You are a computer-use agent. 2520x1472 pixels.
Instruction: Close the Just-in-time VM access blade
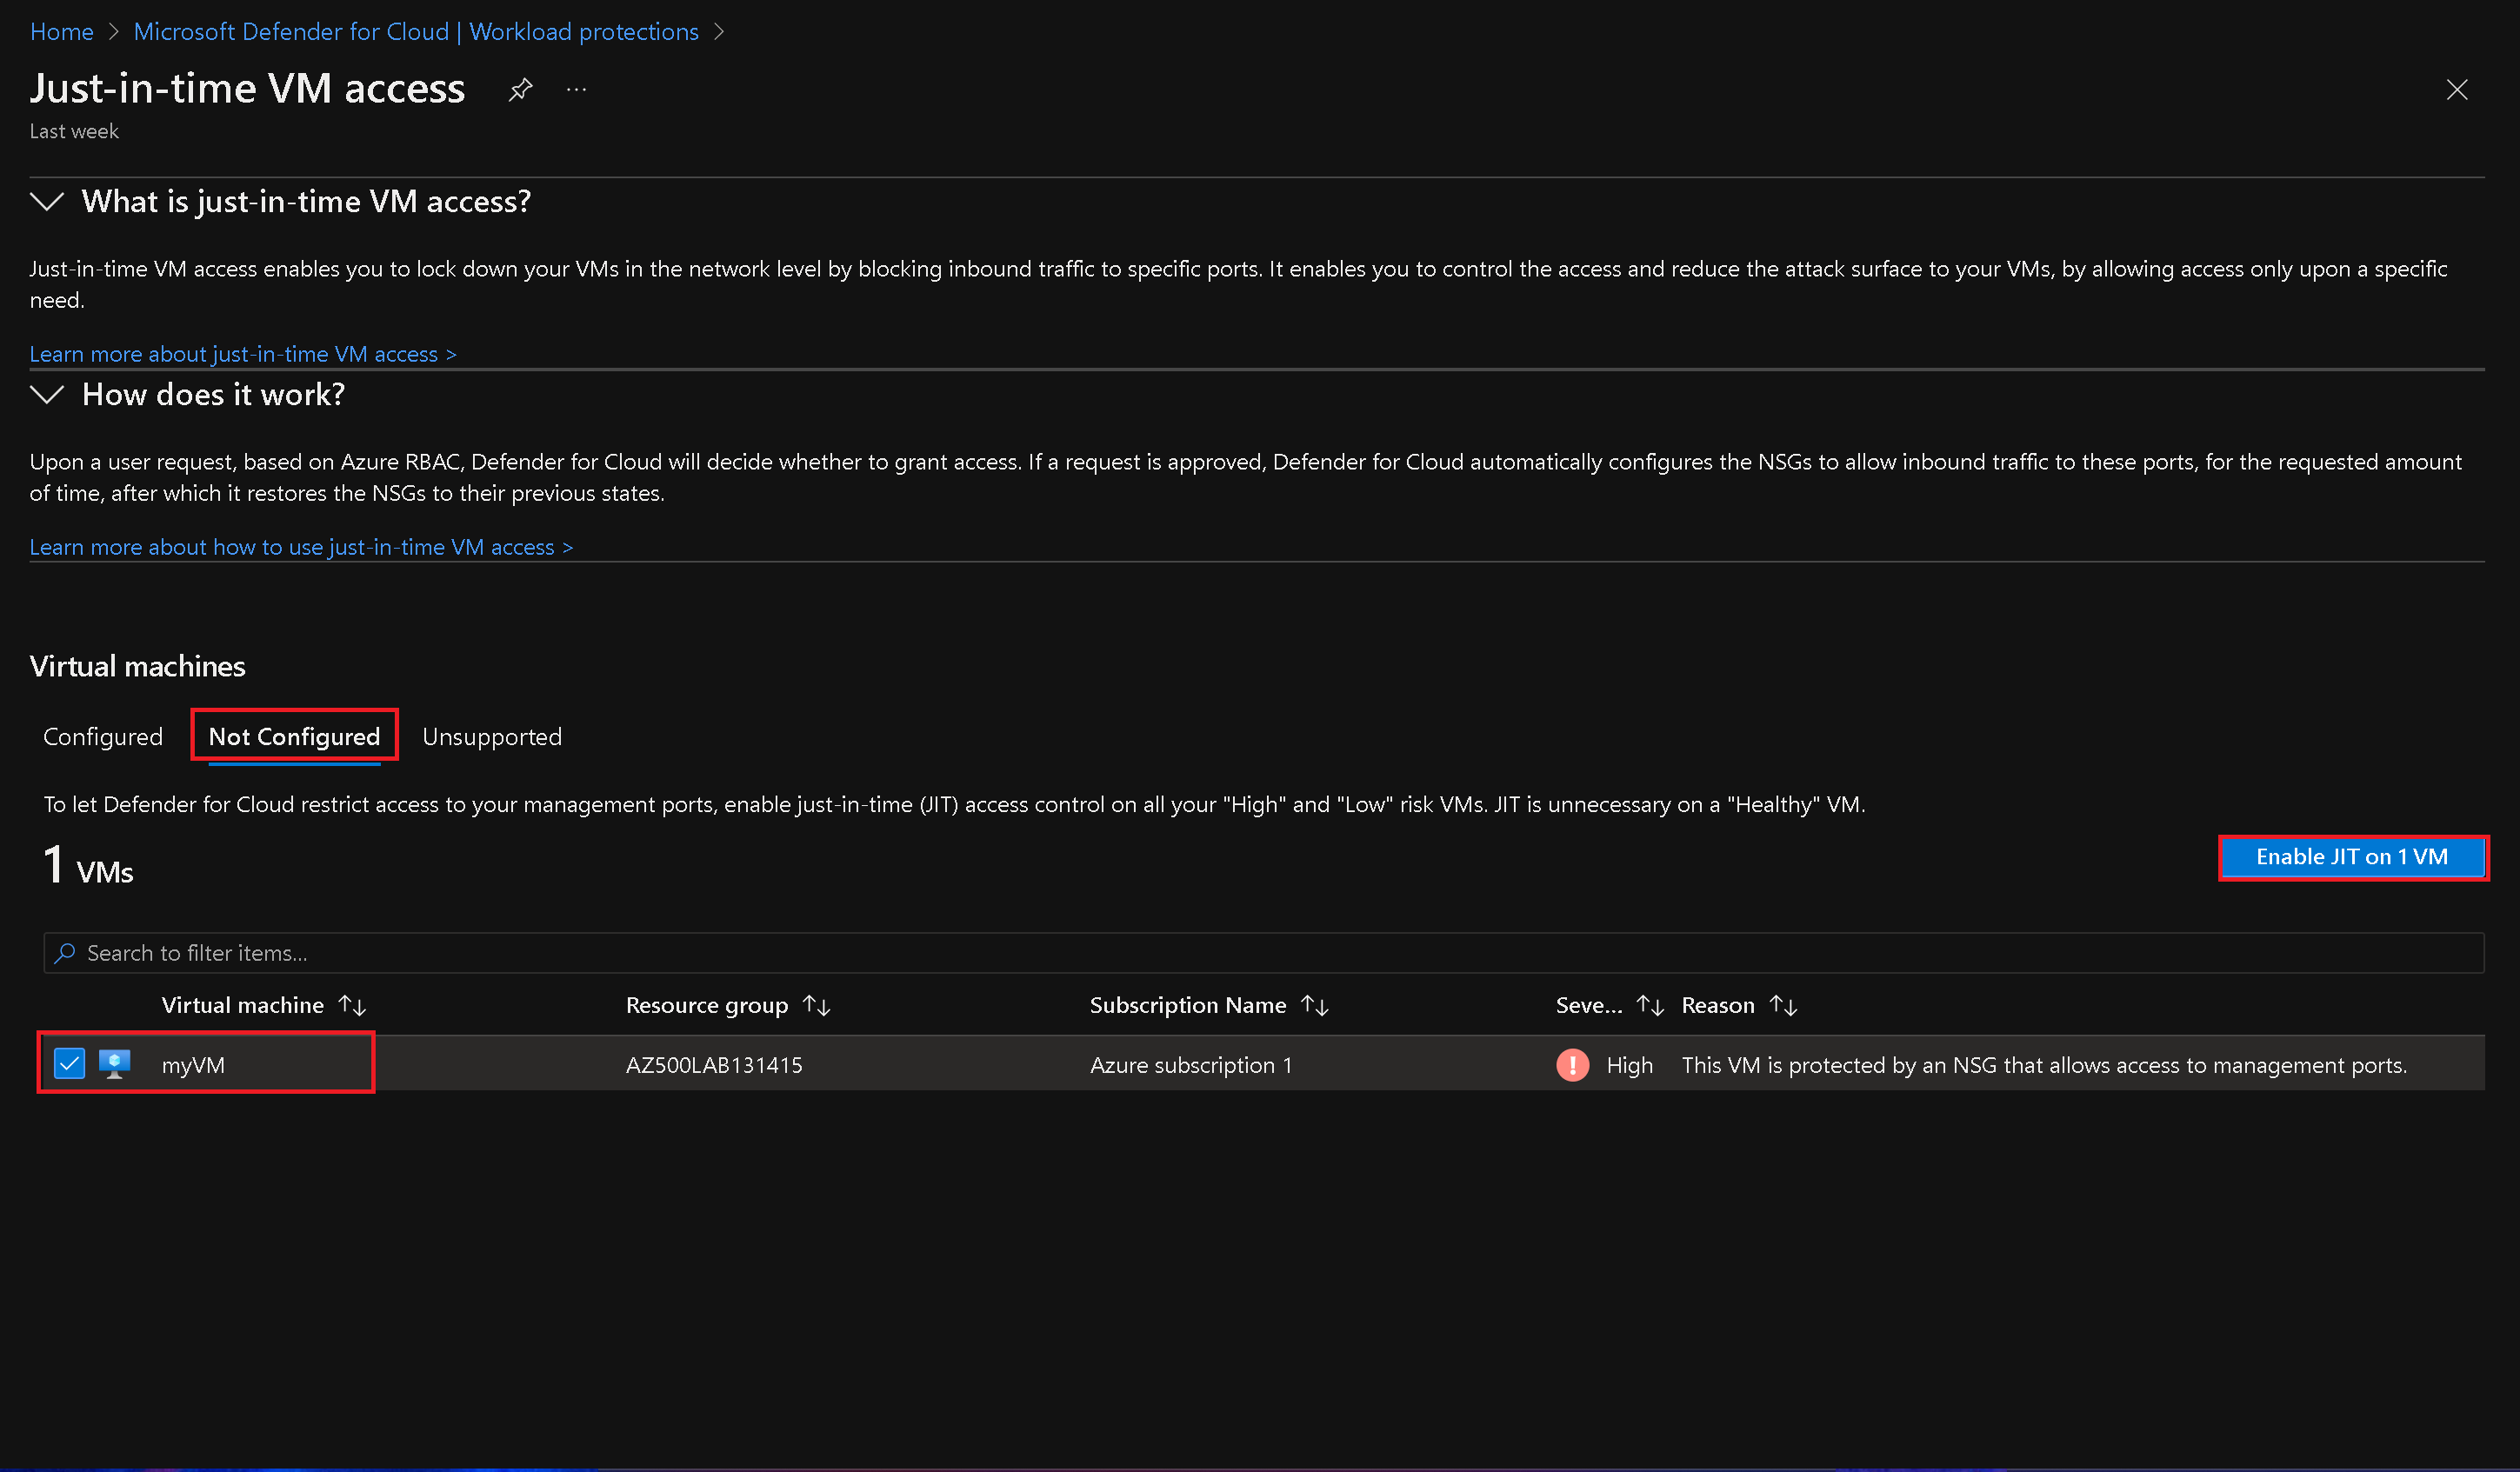coord(2458,90)
